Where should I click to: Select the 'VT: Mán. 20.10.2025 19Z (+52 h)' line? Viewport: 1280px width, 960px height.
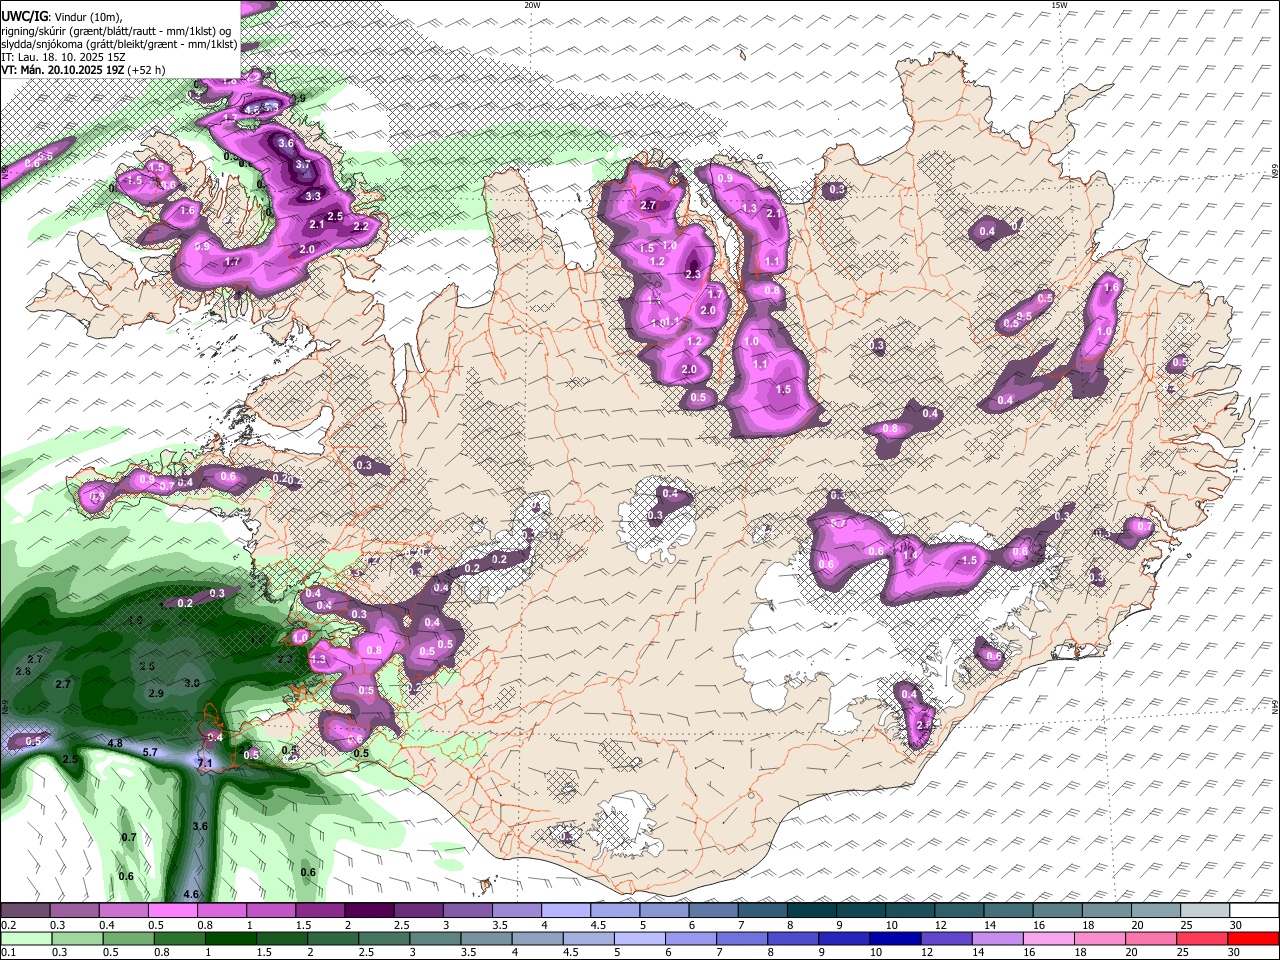coord(84,70)
